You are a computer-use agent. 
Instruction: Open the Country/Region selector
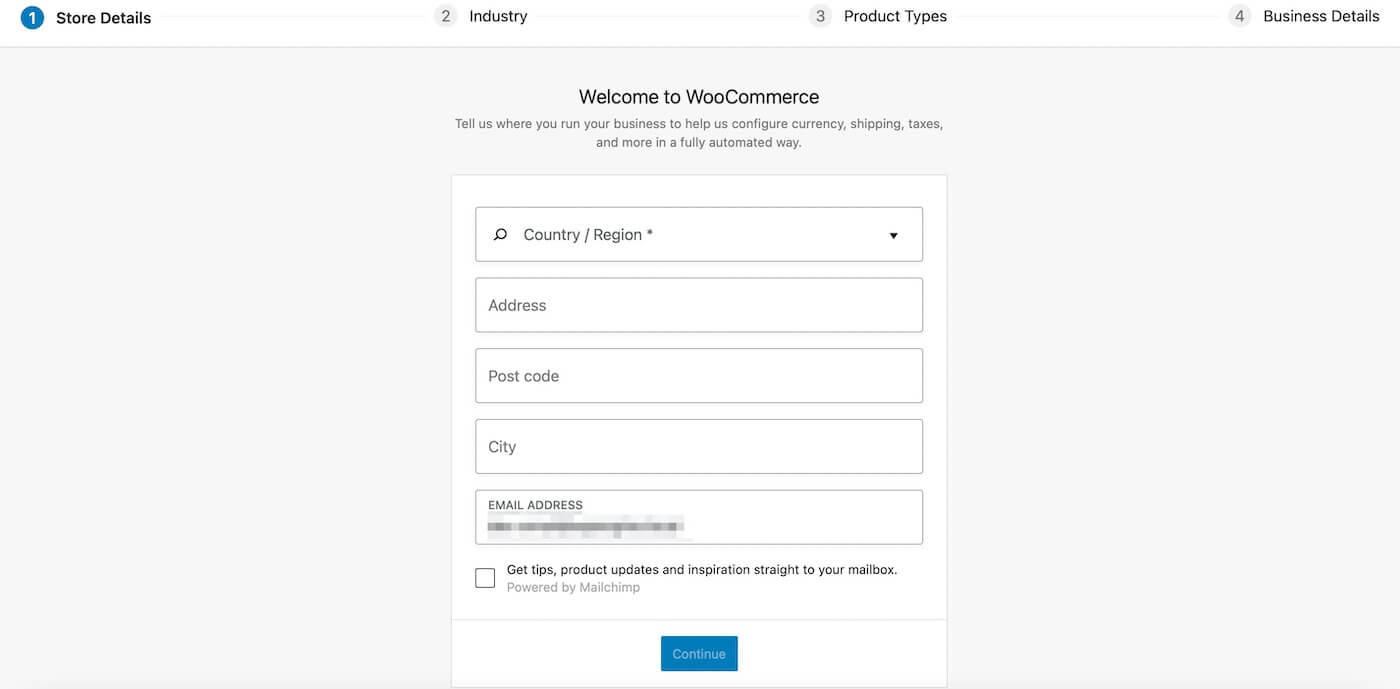pyautogui.click(x=699, y=234)
